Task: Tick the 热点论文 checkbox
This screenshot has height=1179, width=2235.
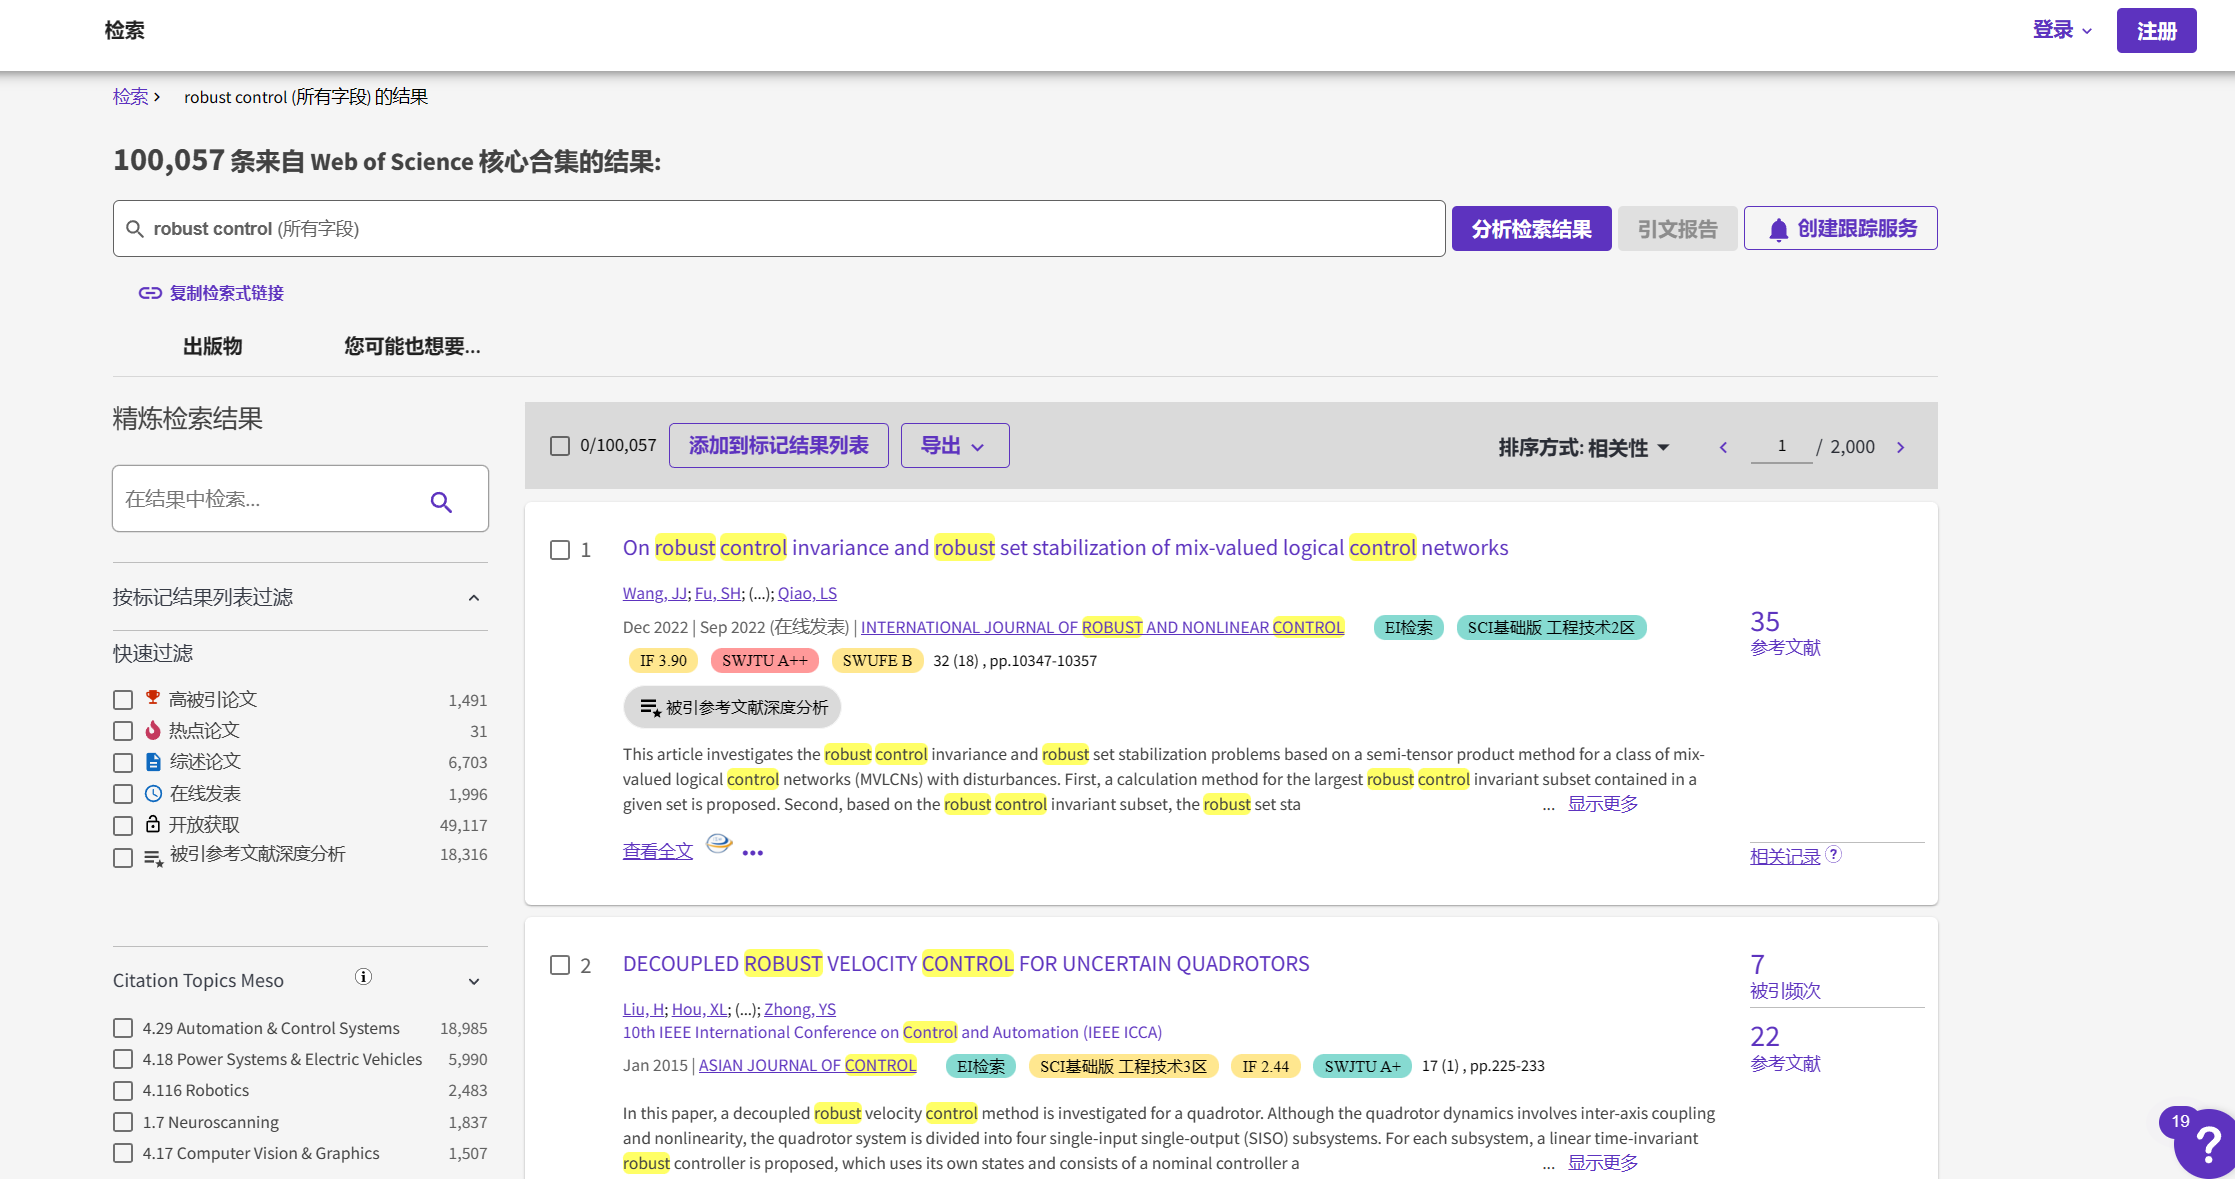Action: pyautogui.click(x=123, y=731)
